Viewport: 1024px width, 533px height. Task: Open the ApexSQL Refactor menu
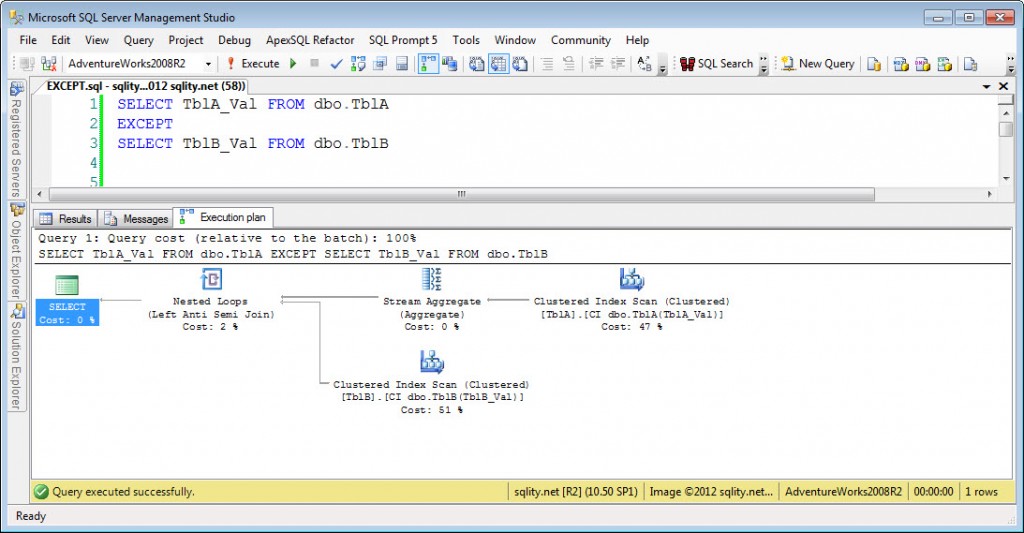(310, 40)
